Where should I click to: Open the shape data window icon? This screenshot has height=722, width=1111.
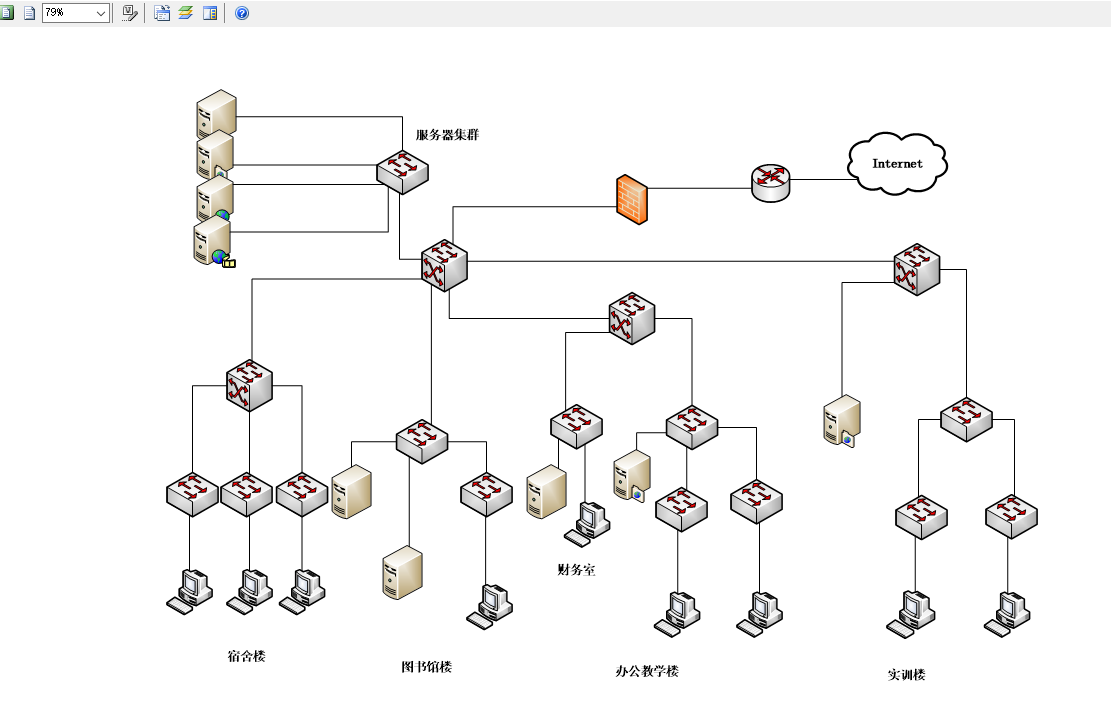[x=162, y=13]
